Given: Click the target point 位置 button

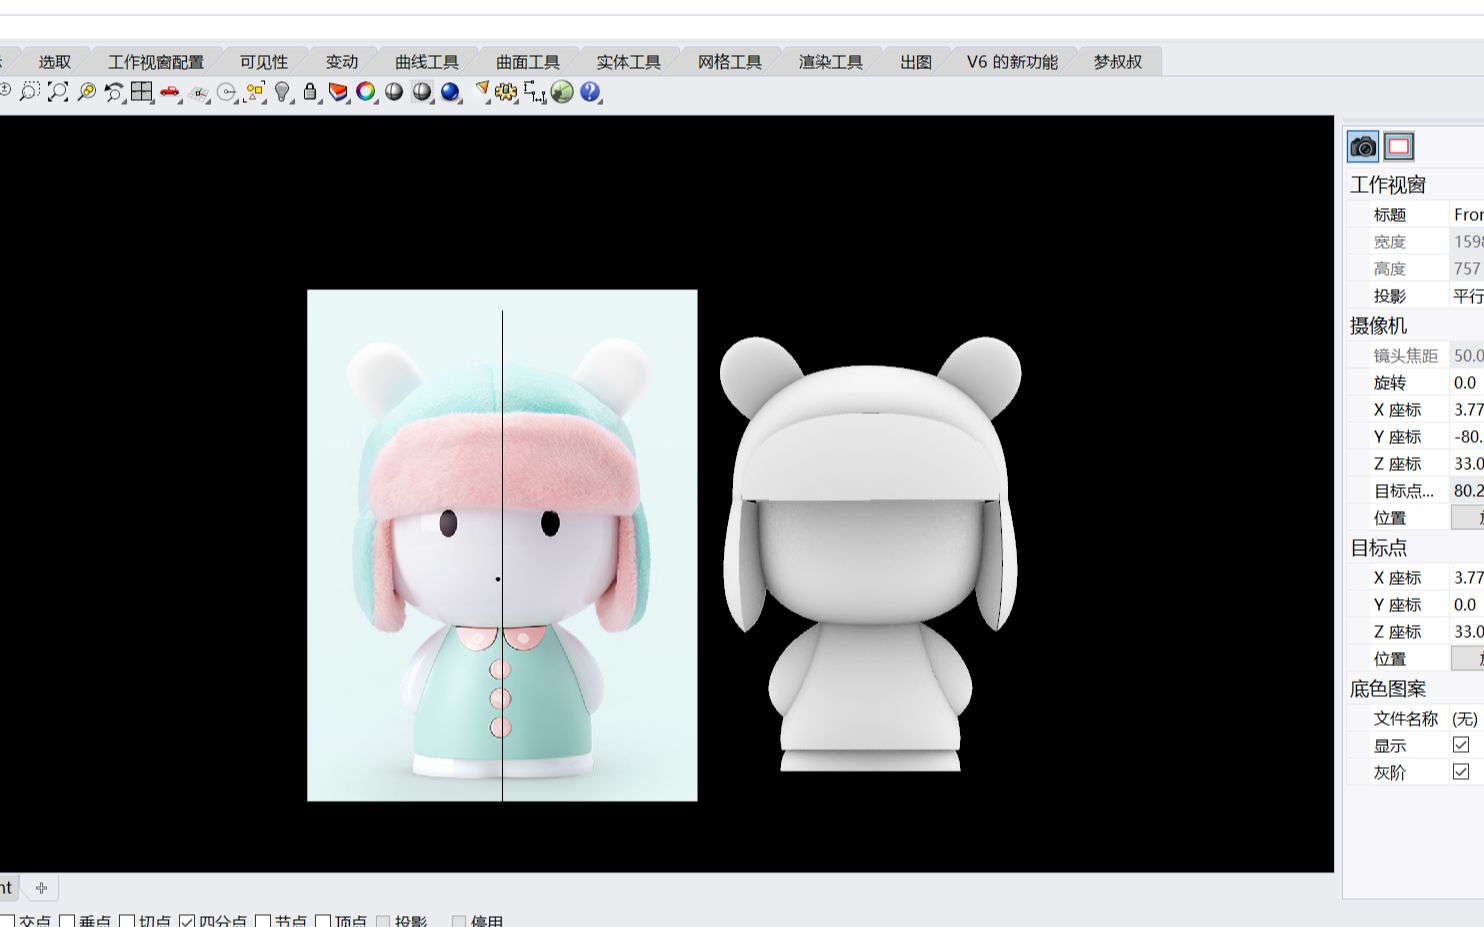Looking at the screenshot, I should tap(1468, 658).
